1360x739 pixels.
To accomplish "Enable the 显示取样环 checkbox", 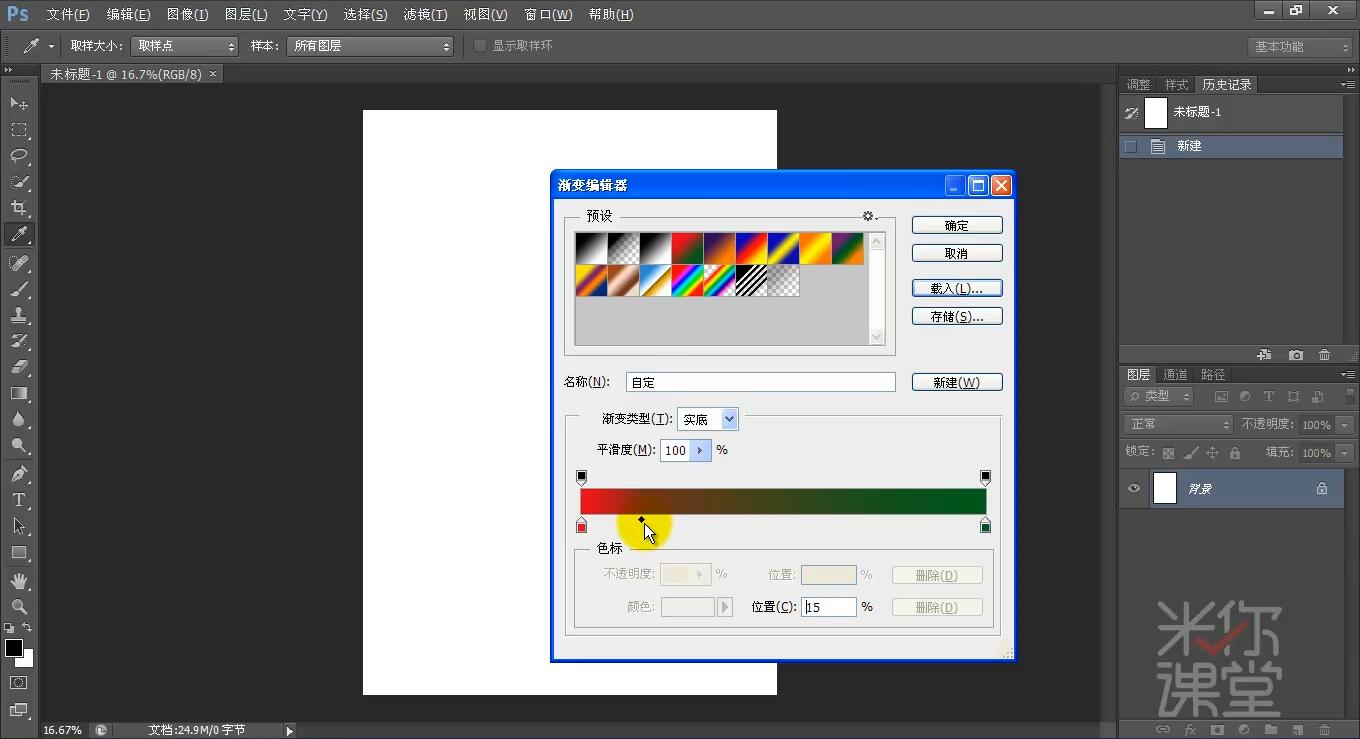I will pos(481,45).
